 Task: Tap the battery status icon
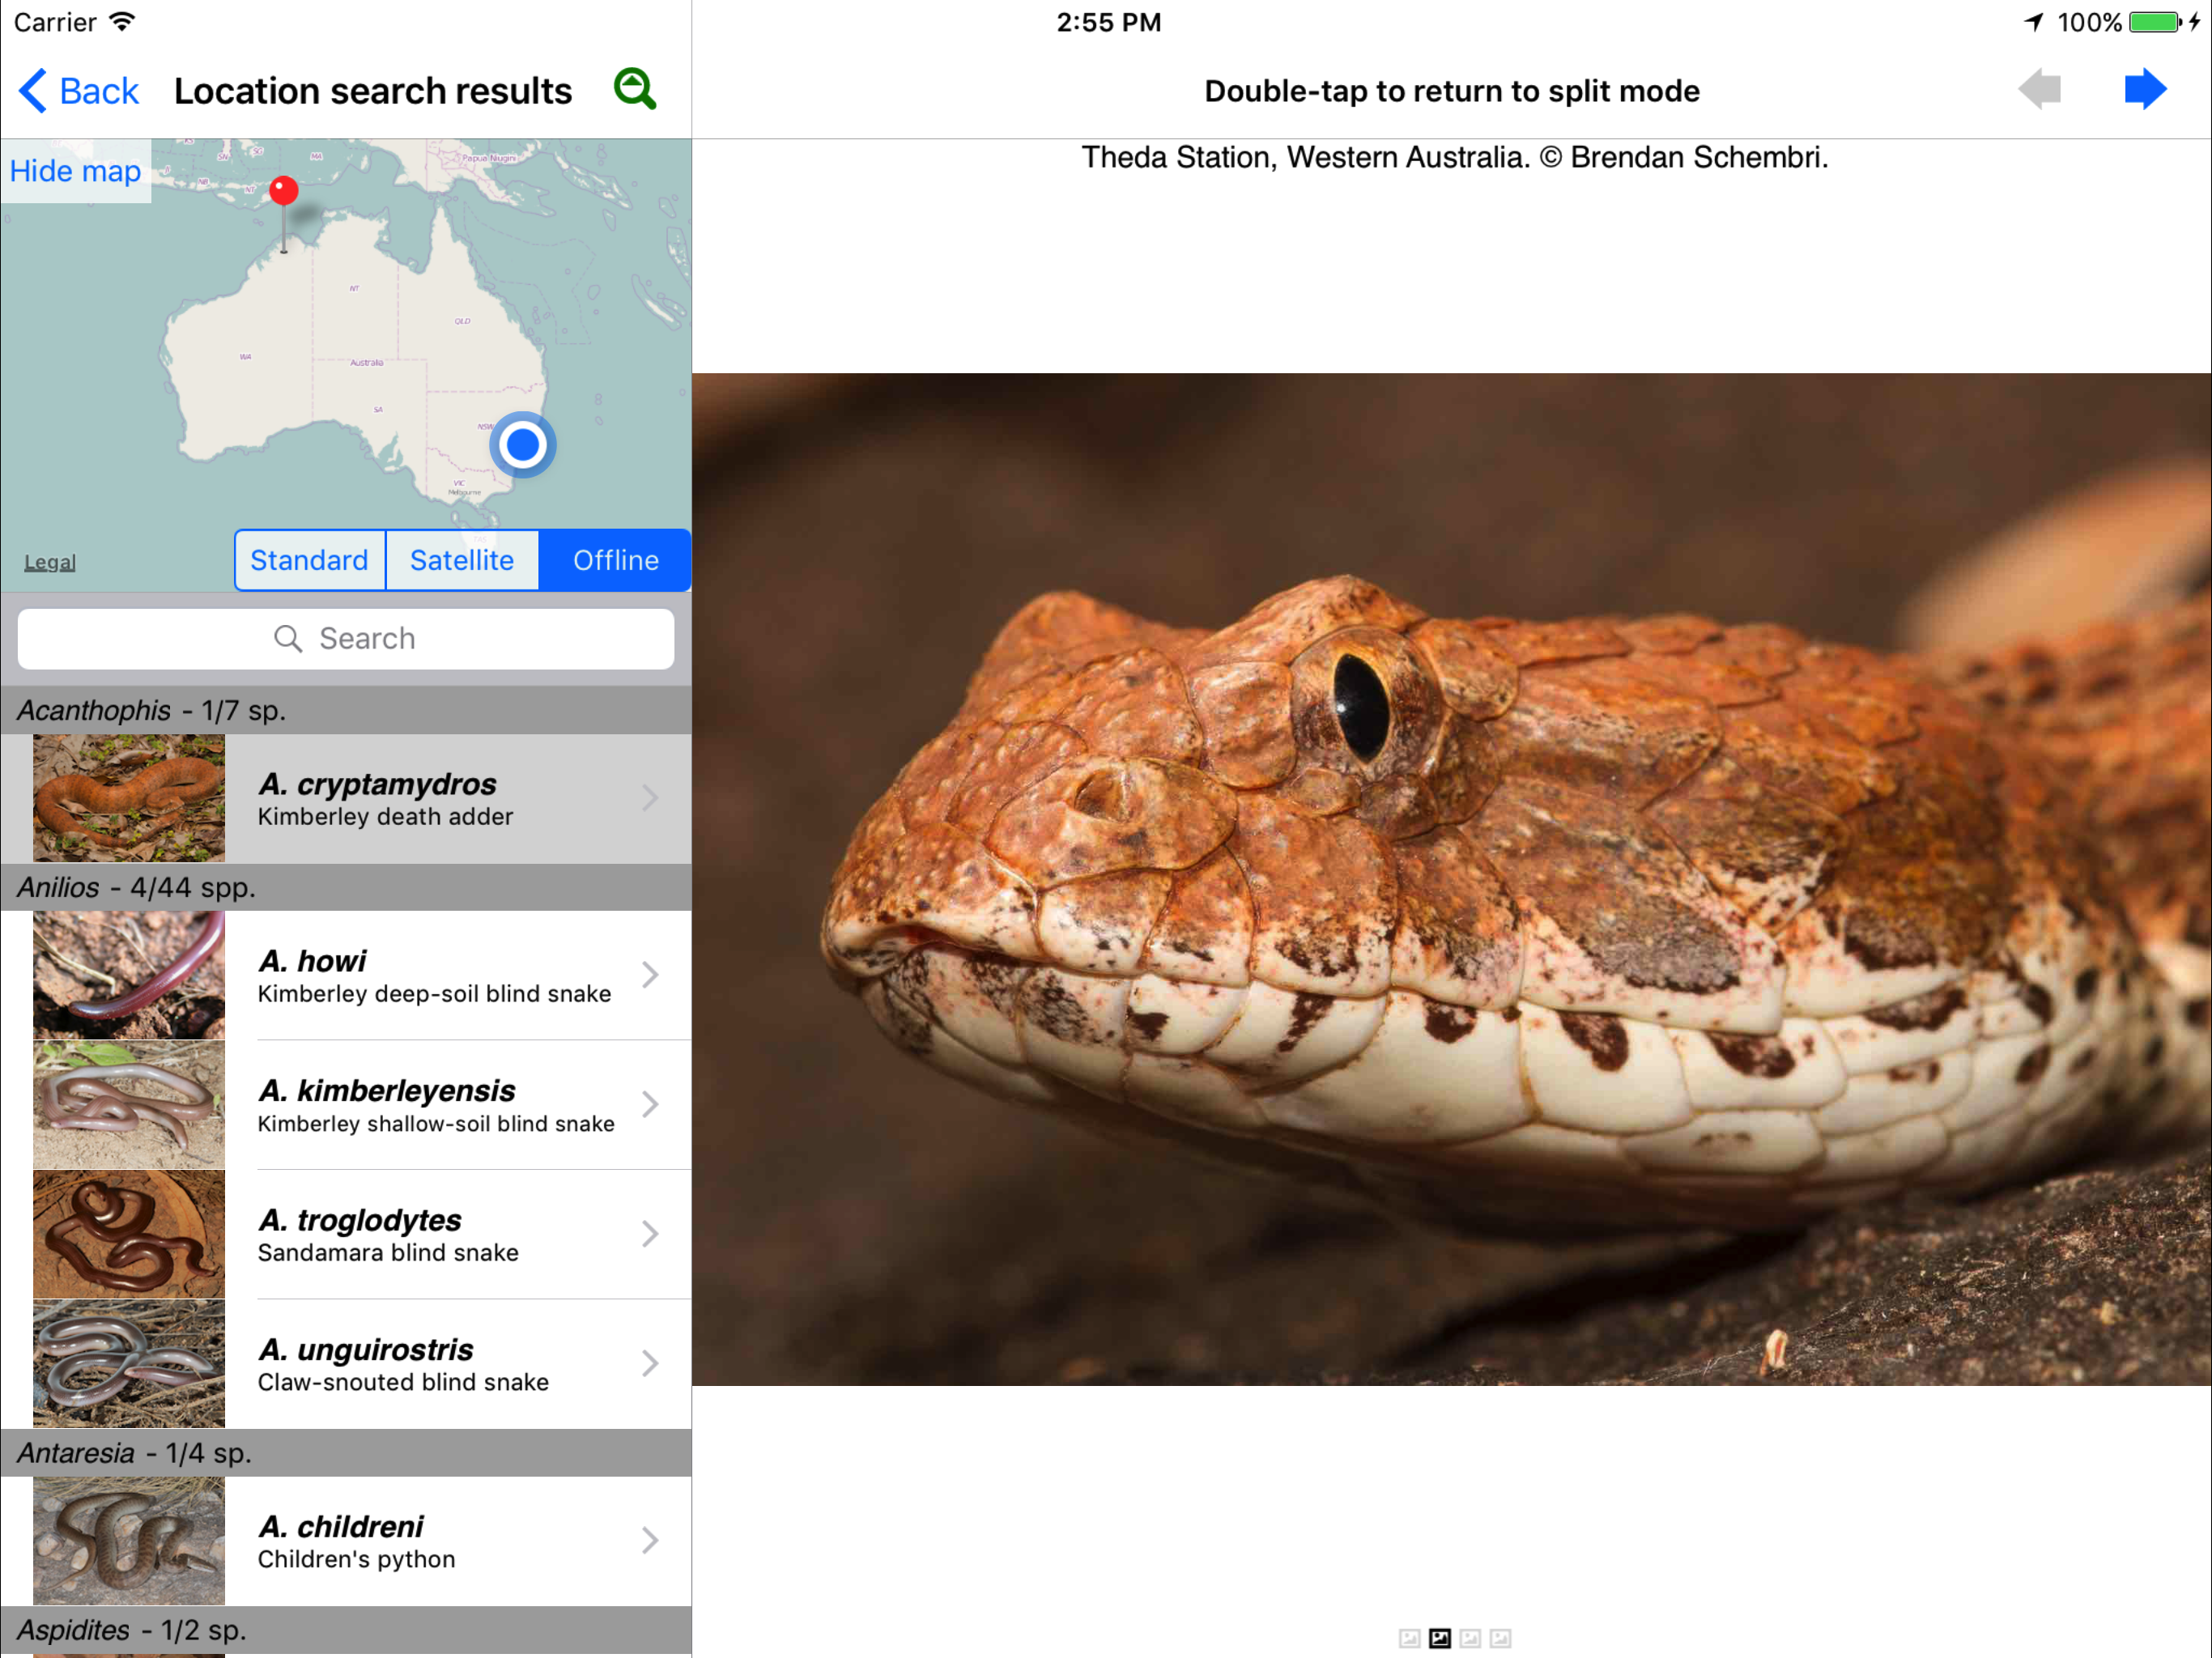(2156, 22)
